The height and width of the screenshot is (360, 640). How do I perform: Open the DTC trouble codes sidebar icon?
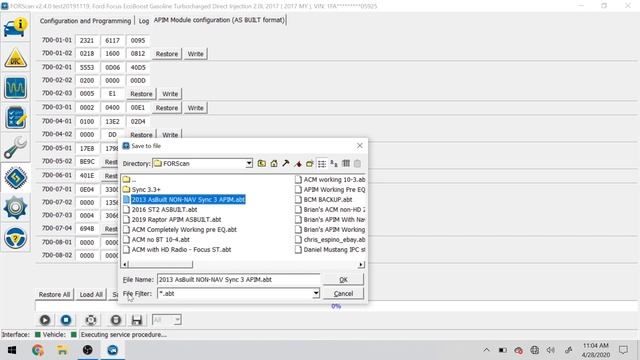[x=16, y=58]
